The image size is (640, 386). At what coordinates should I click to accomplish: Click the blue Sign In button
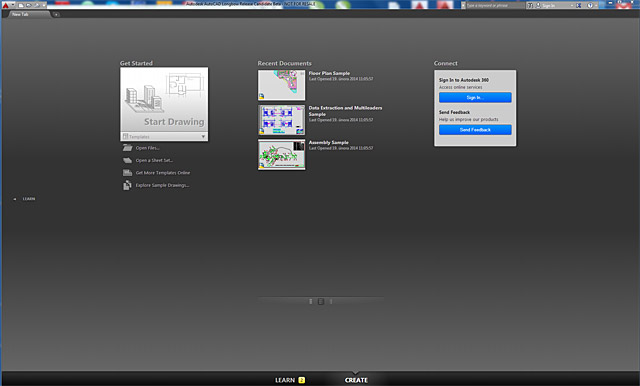(475, 98)
